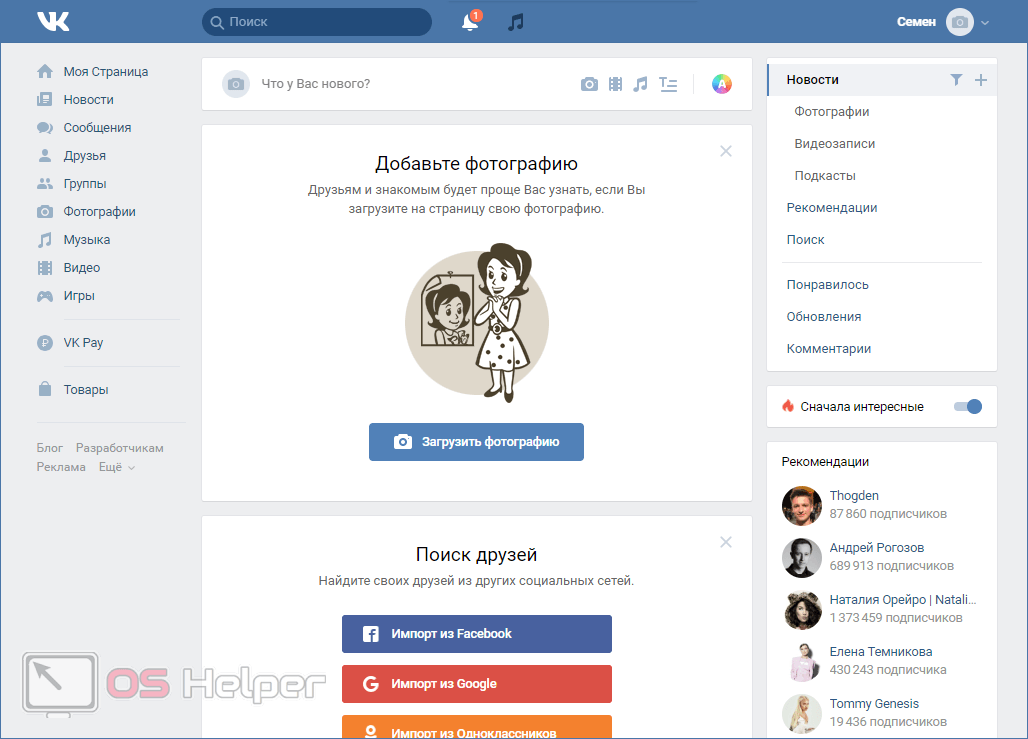Add a news tab with the plus icon

click(980, 80)
